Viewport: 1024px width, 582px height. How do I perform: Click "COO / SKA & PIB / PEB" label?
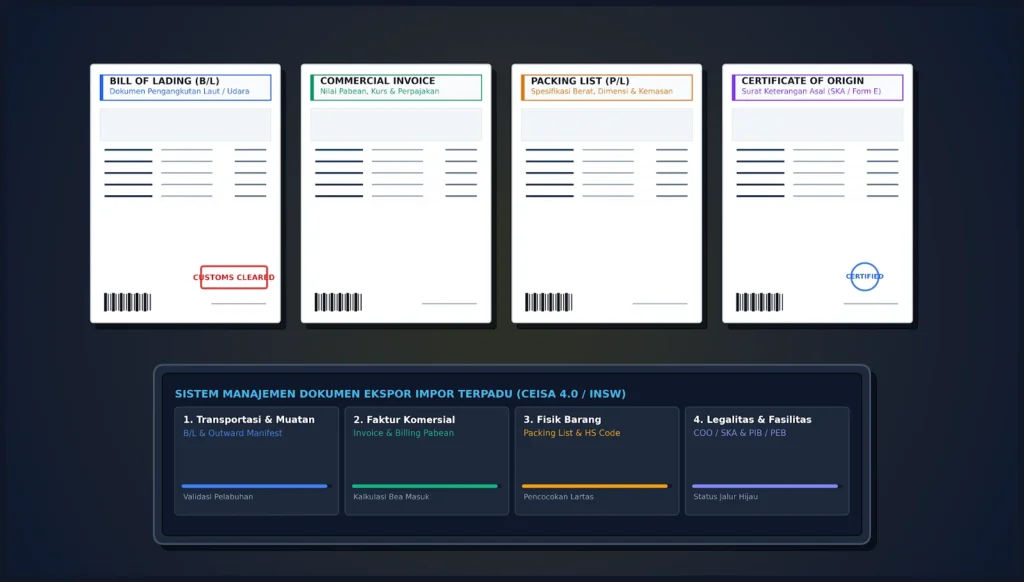coord(740,433)
